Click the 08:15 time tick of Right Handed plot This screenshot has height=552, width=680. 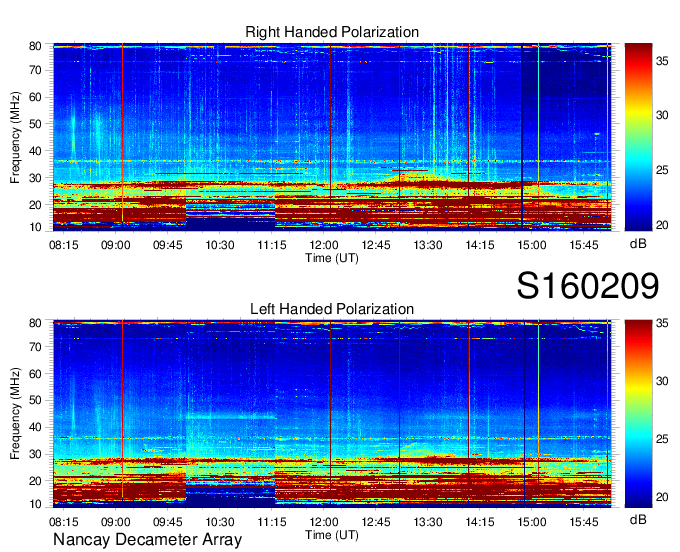64,245
